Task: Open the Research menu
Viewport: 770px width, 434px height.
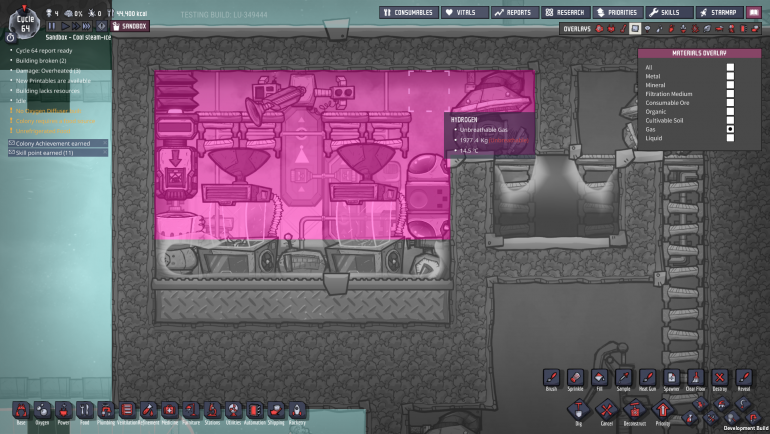Action: coord(566,12)
